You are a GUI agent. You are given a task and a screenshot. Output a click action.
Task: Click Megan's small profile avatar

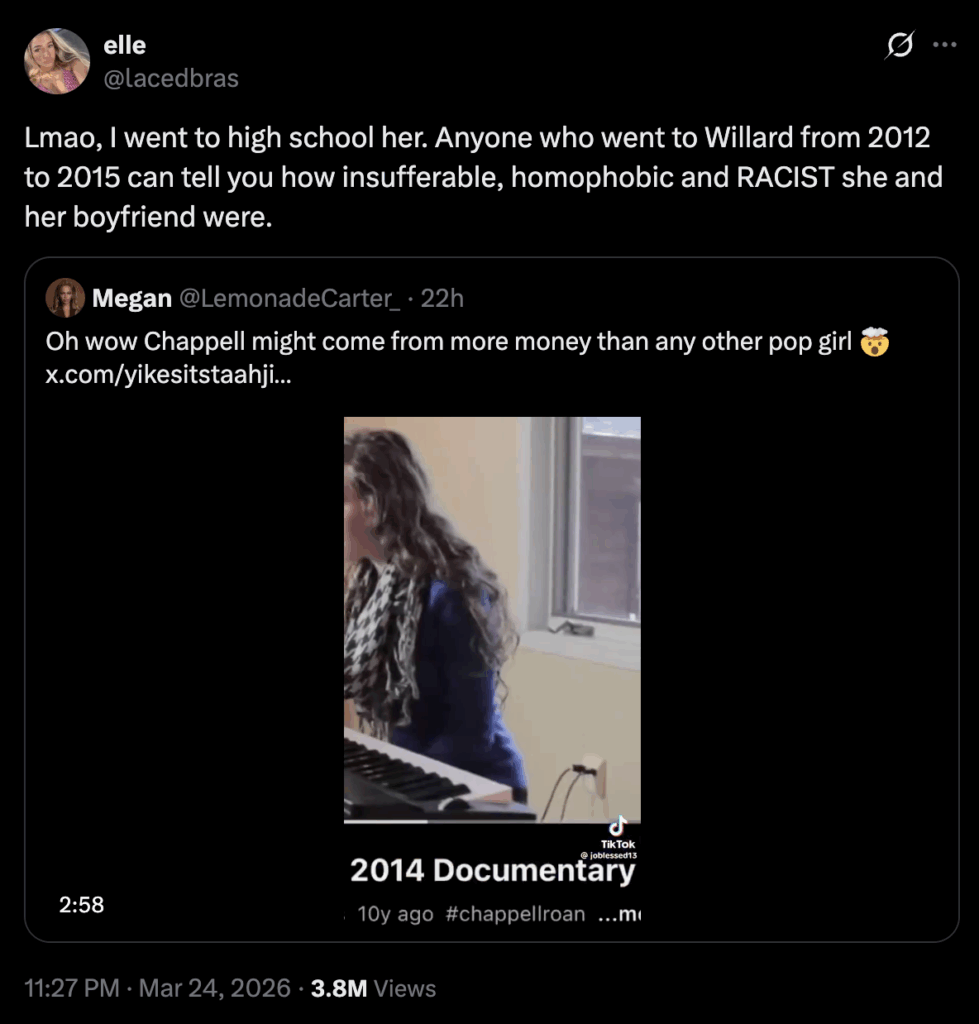tap(65, 298)
